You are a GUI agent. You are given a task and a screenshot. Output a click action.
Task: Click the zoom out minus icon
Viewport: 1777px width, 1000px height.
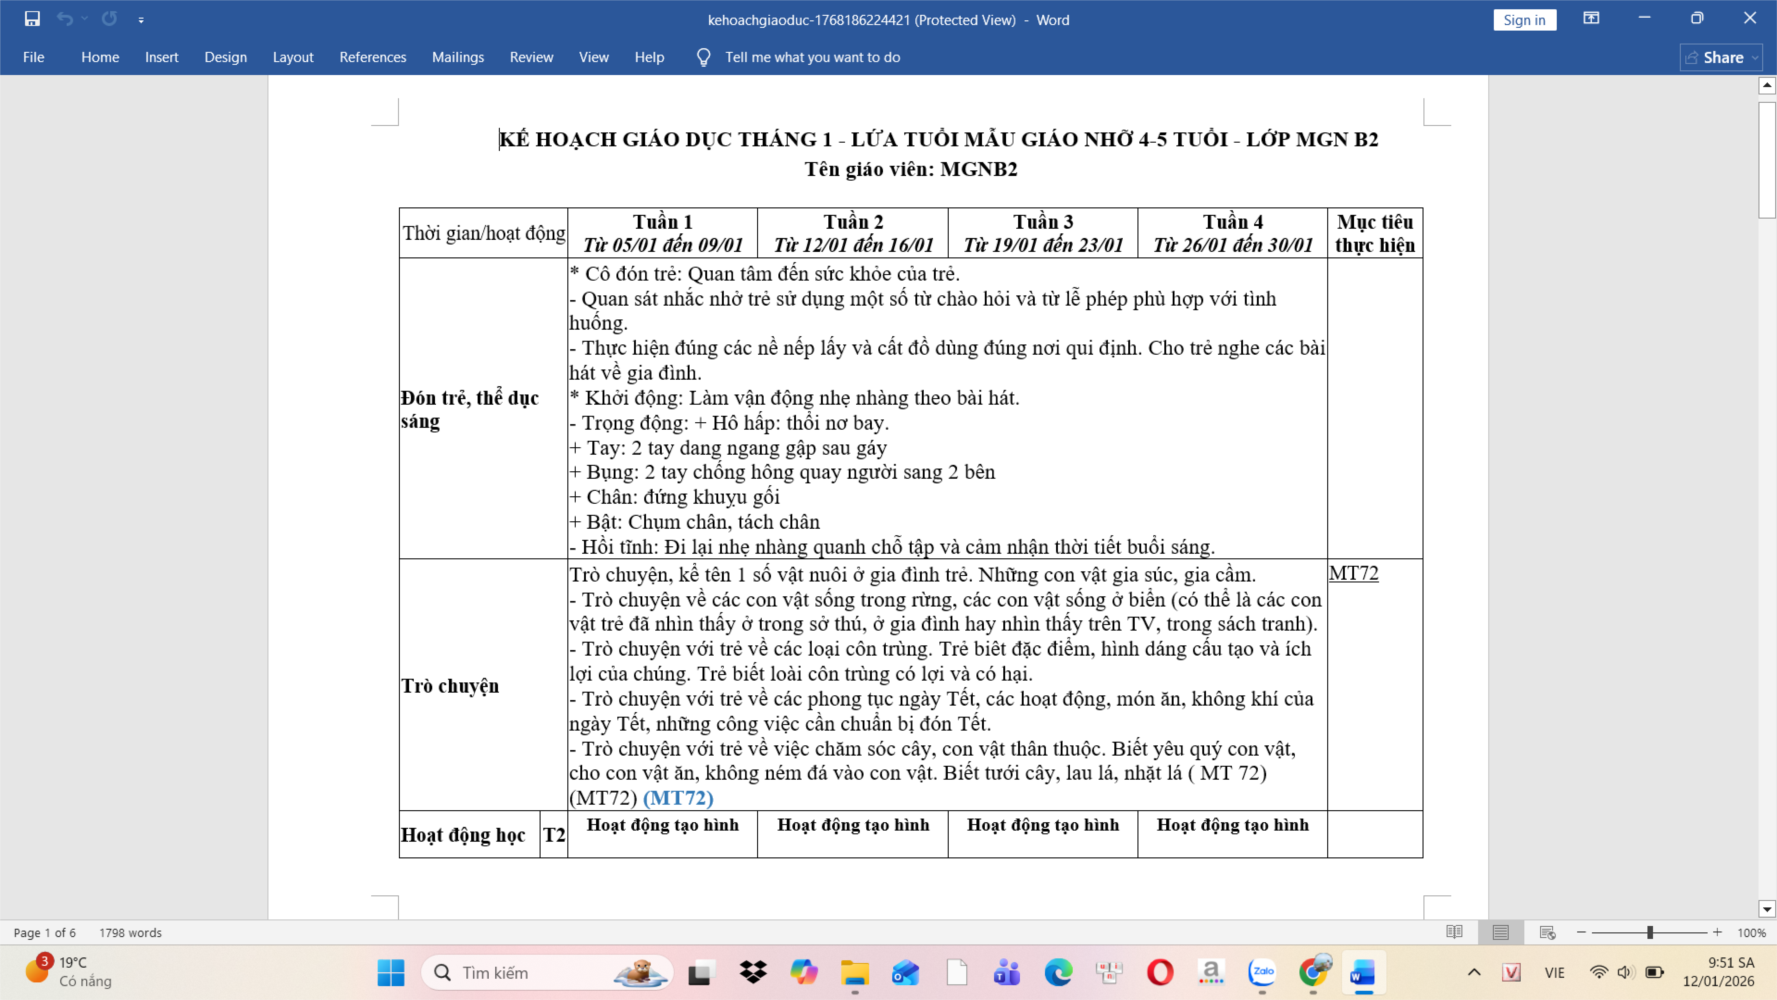point(1581,932)
